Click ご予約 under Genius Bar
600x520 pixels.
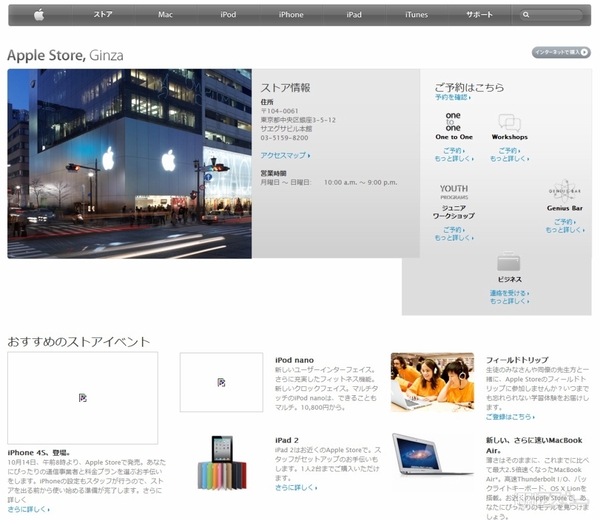[x=565, y=222]
